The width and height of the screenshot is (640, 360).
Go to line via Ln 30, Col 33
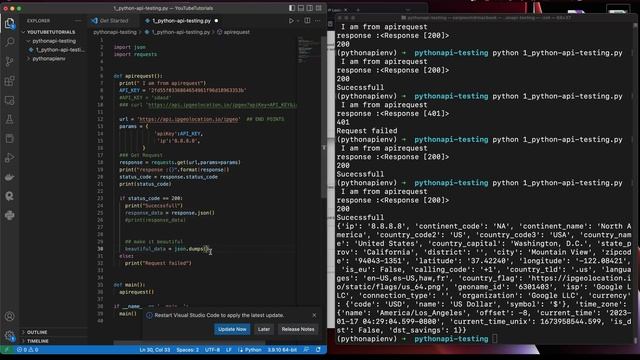tap(154, 350)
